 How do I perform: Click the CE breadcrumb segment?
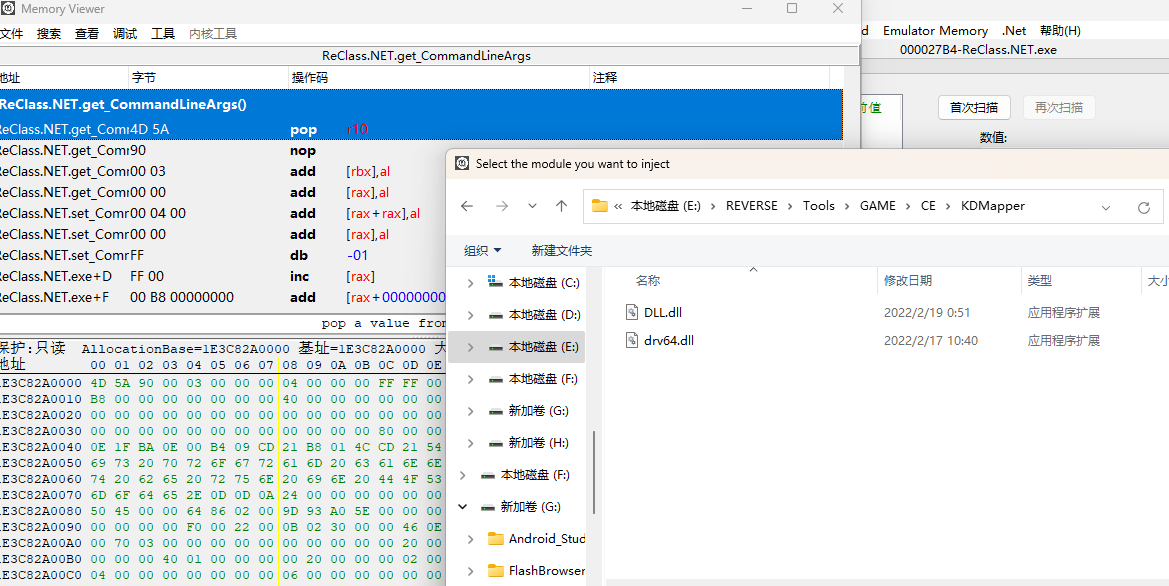coord(928,206)
